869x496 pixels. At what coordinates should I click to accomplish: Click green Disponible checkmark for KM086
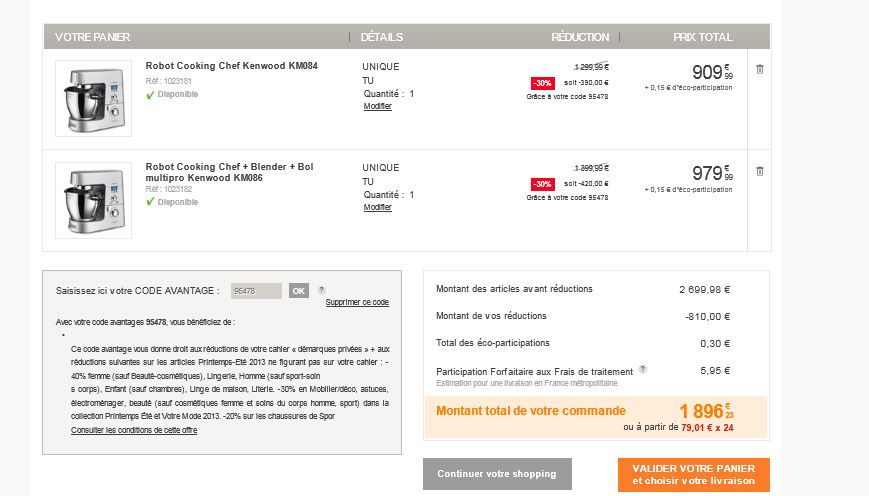tap(150, 201)
